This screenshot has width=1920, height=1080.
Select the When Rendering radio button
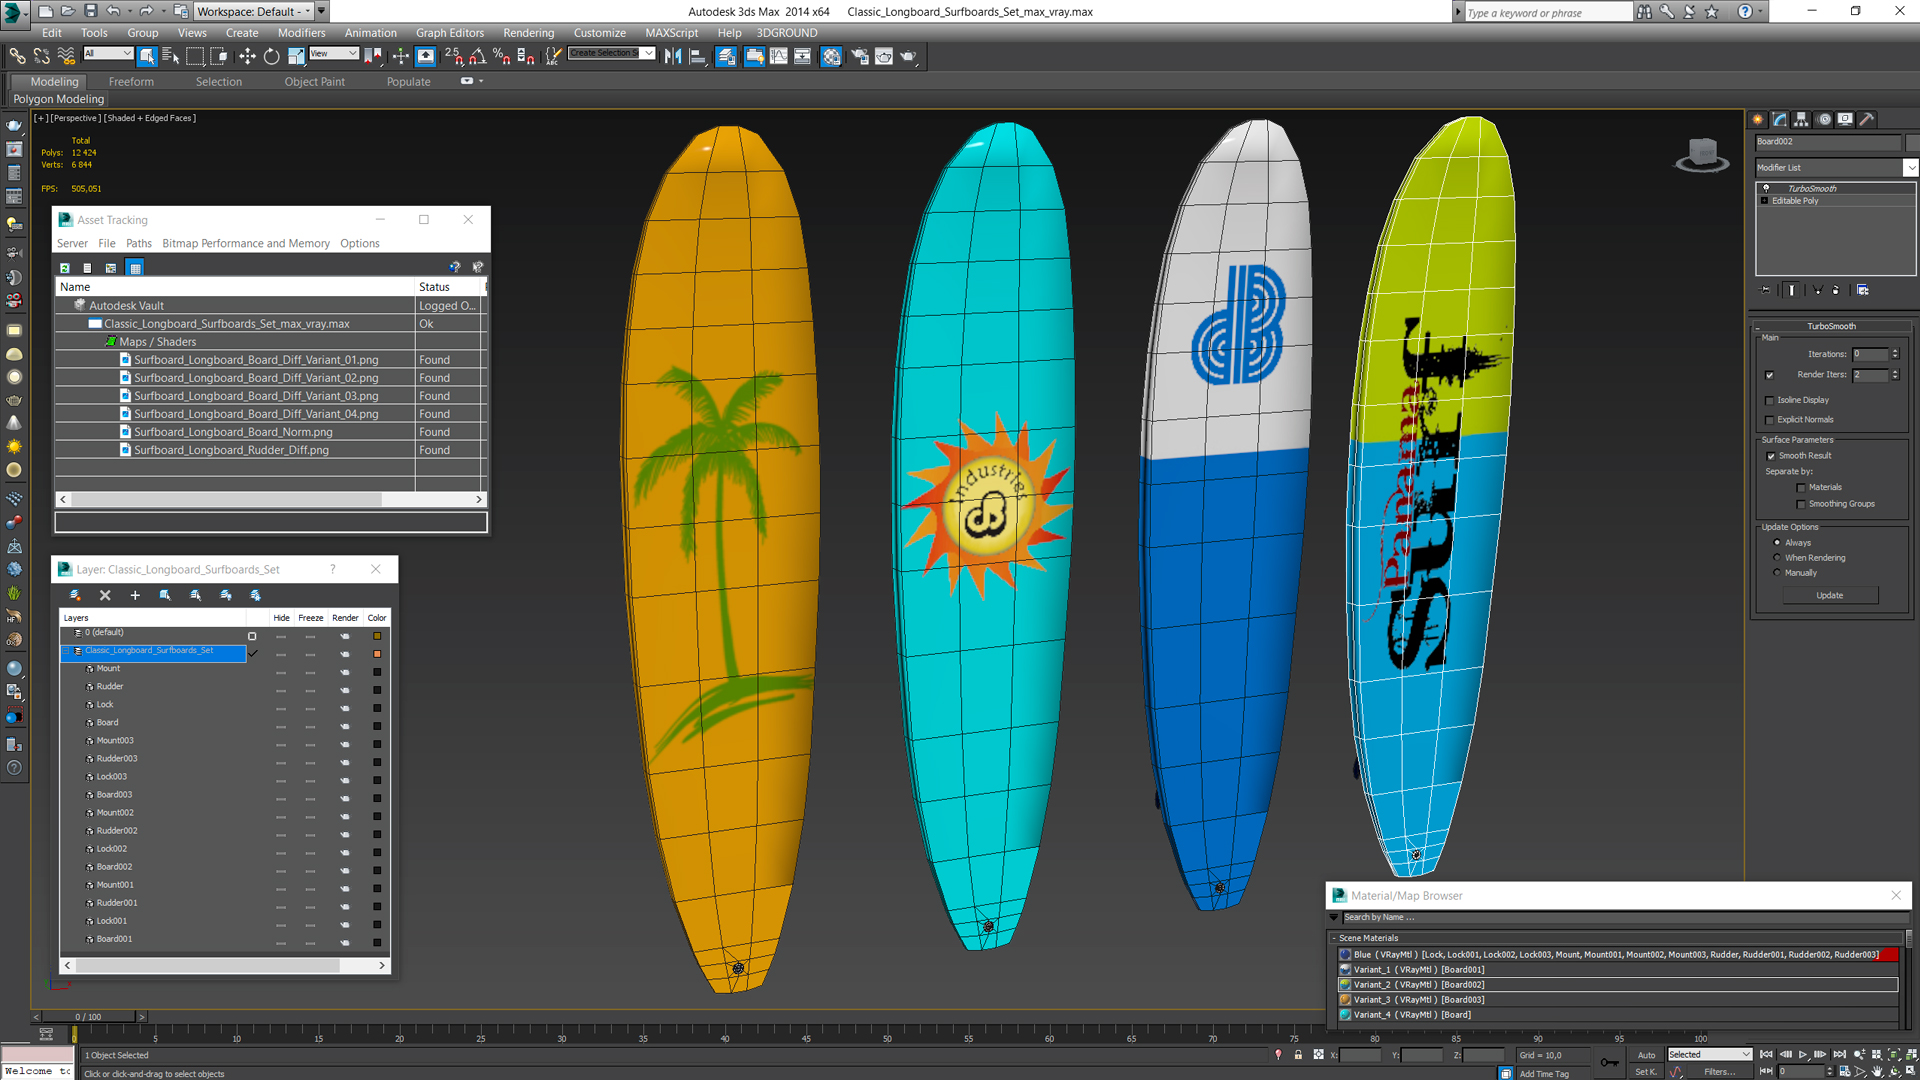click(x=1777, y=558)
